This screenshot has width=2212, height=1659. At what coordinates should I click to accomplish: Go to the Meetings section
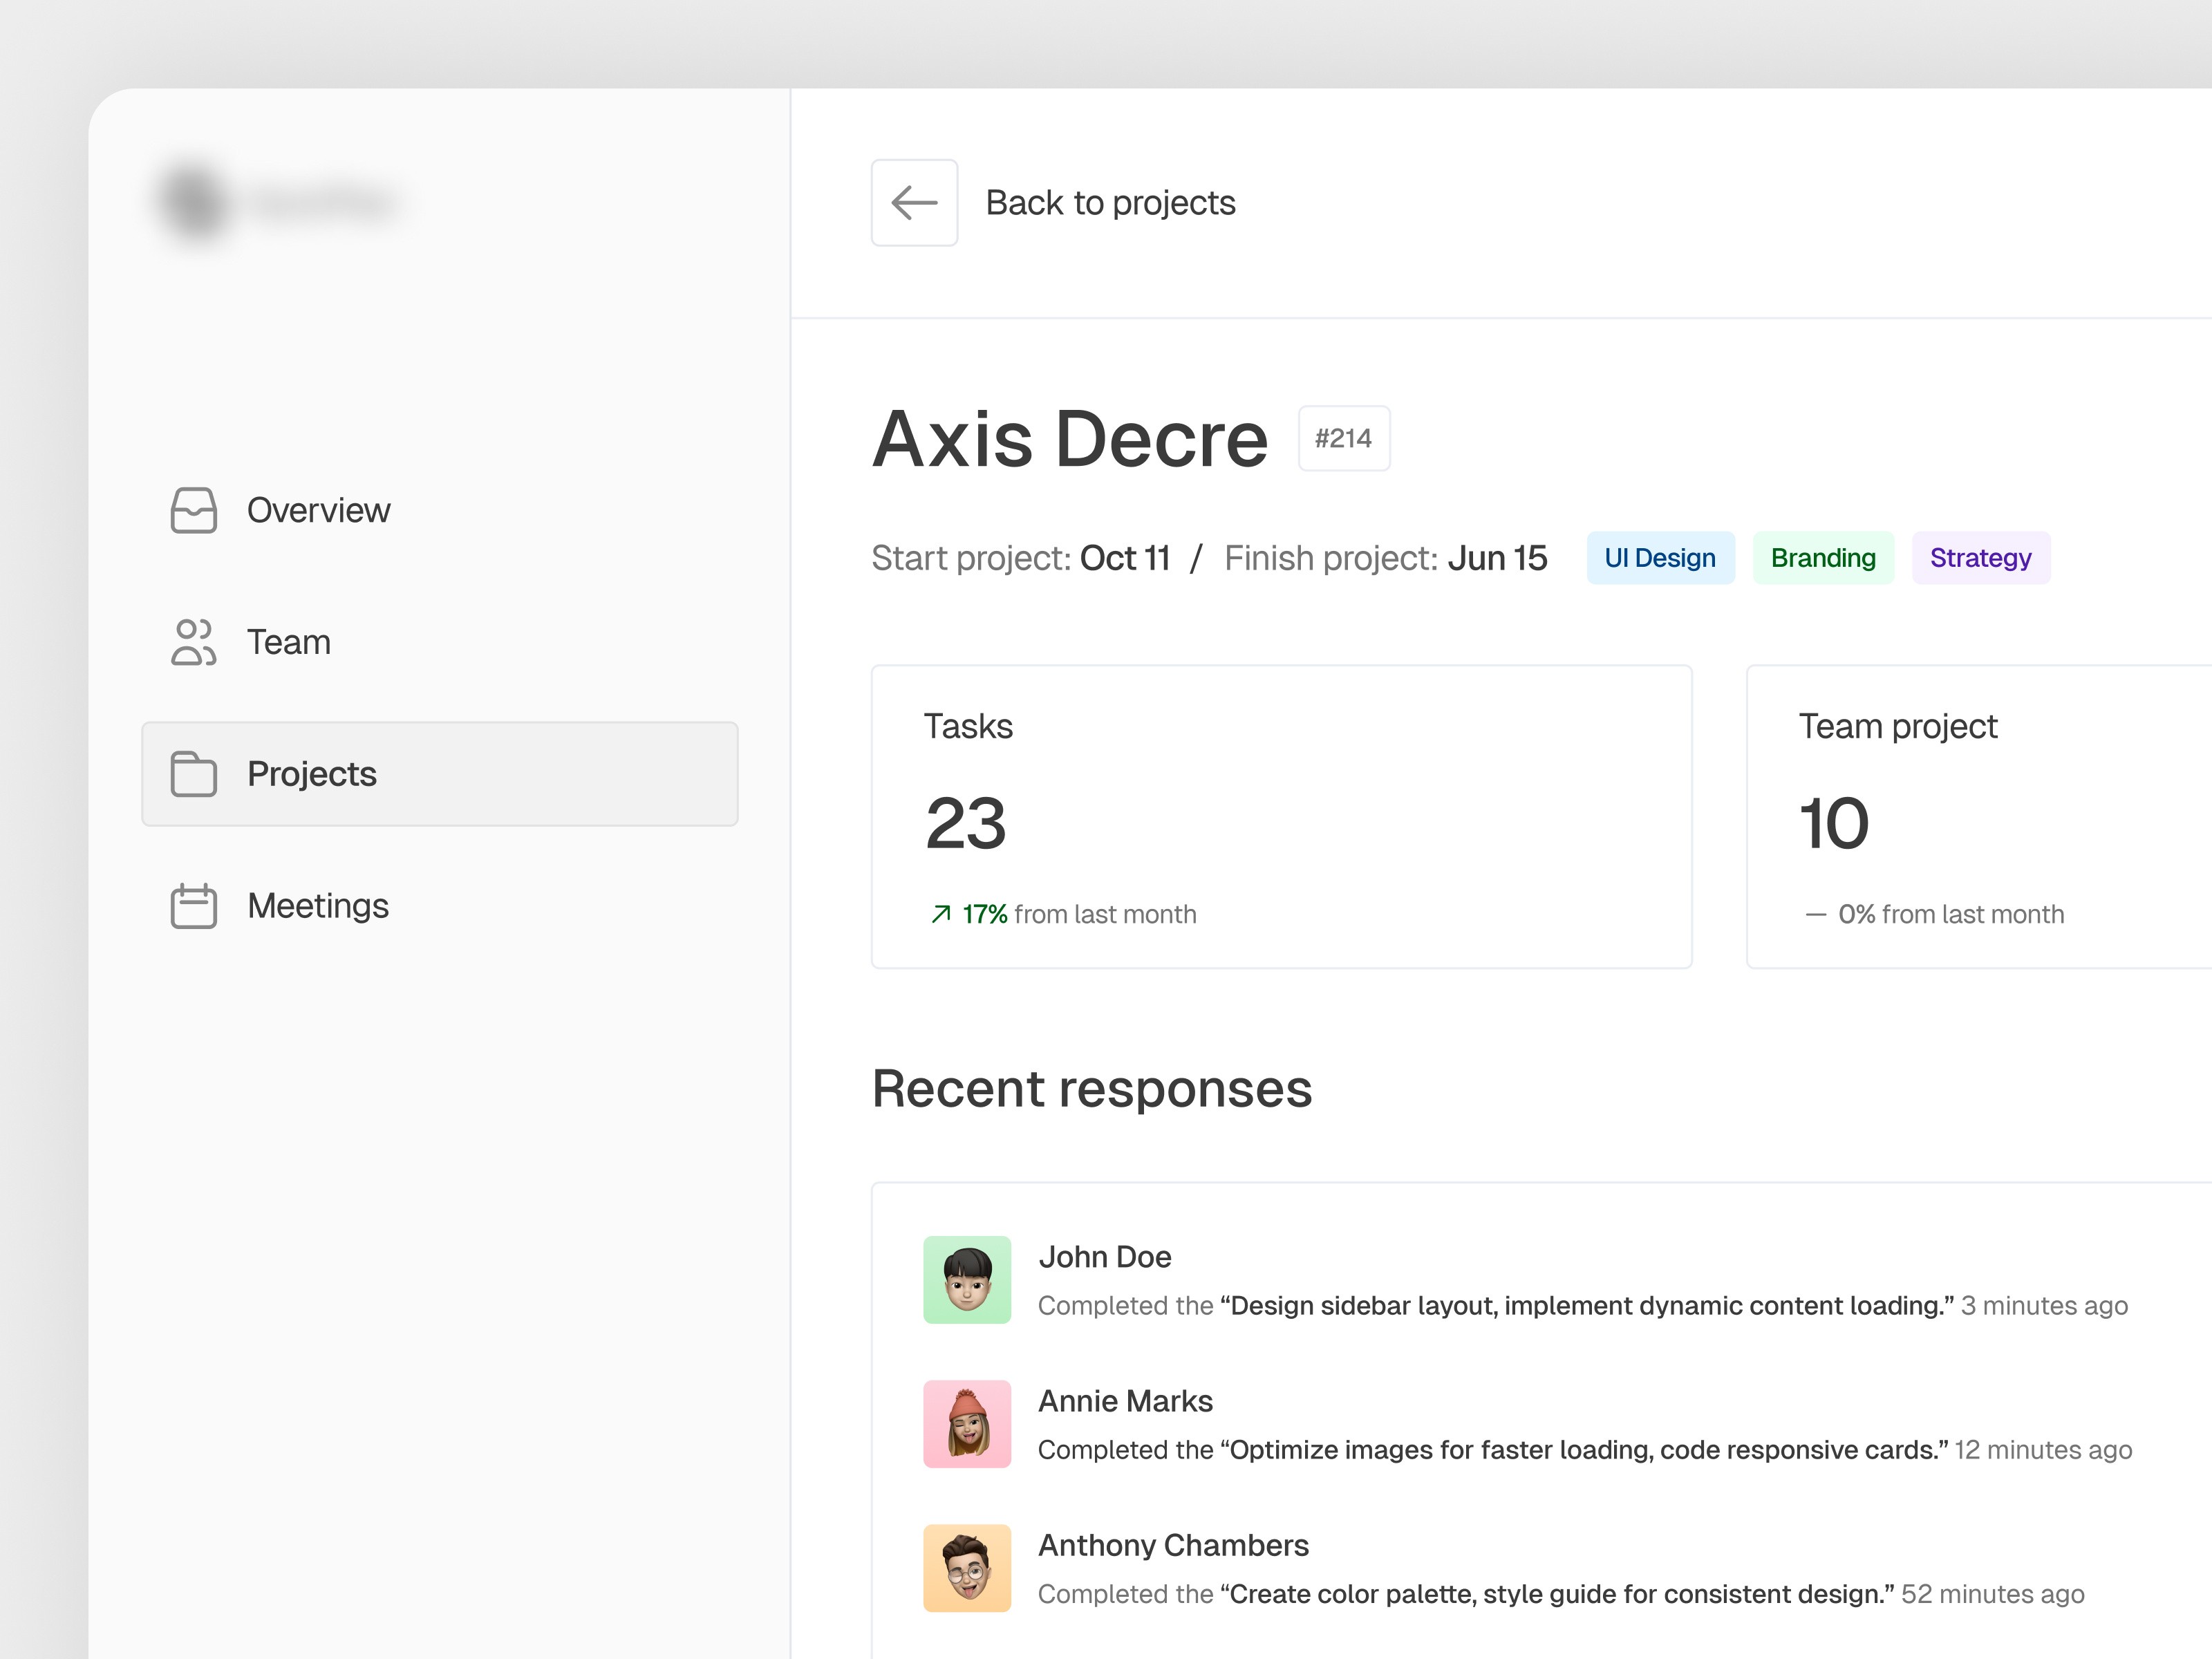pos(318,906)
